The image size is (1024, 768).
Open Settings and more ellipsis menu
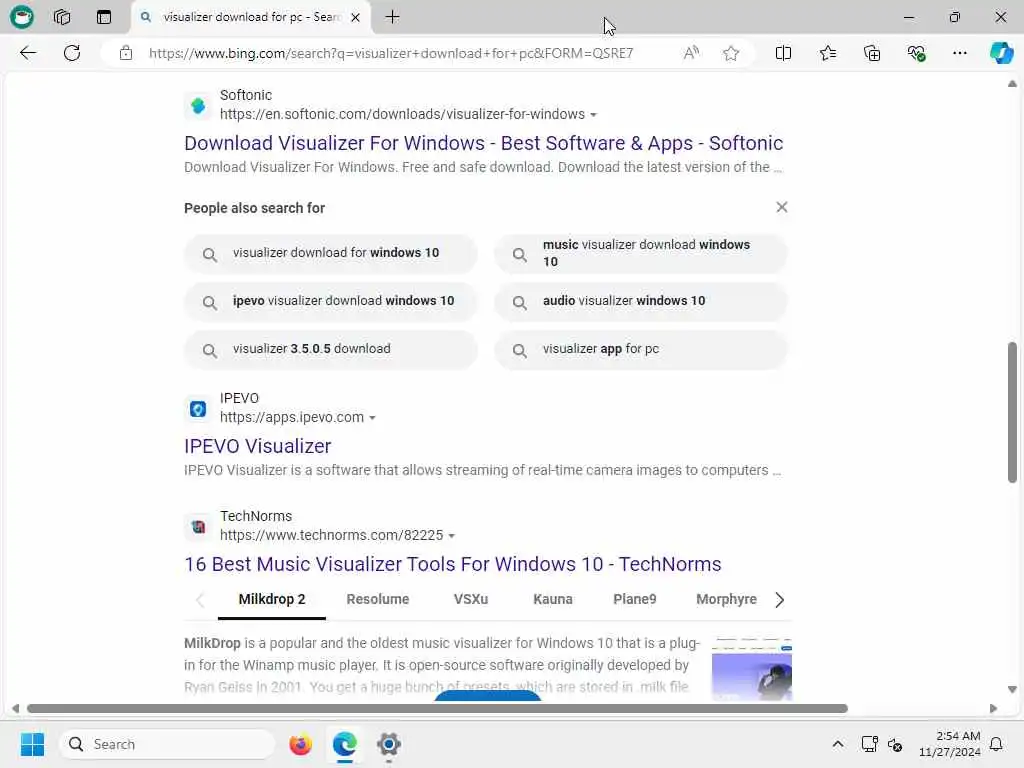coord(959,53)
